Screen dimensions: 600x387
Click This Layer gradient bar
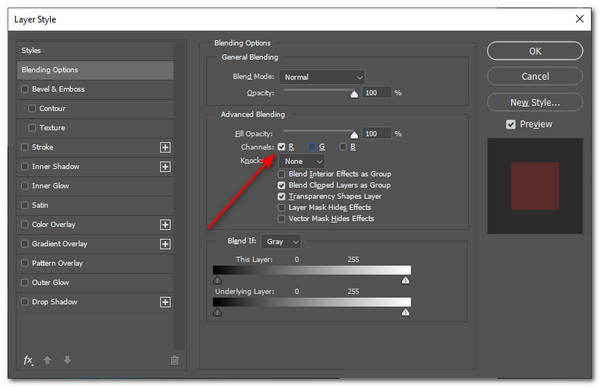tap(312, 270)
